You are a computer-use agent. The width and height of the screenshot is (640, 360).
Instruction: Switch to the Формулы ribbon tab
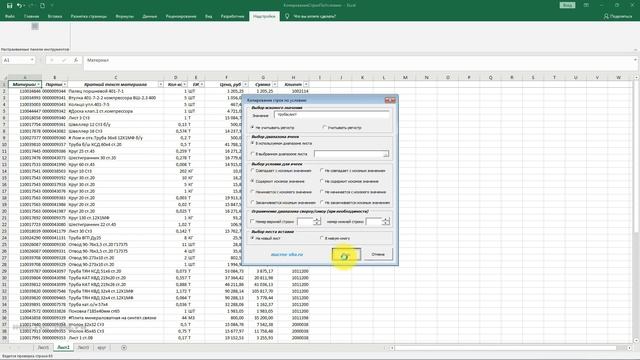124,16
